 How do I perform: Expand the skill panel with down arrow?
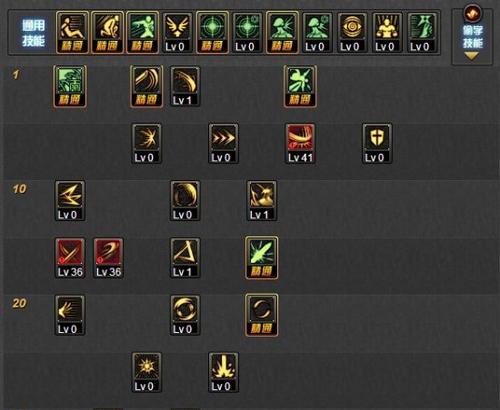[x=472, y=56]
